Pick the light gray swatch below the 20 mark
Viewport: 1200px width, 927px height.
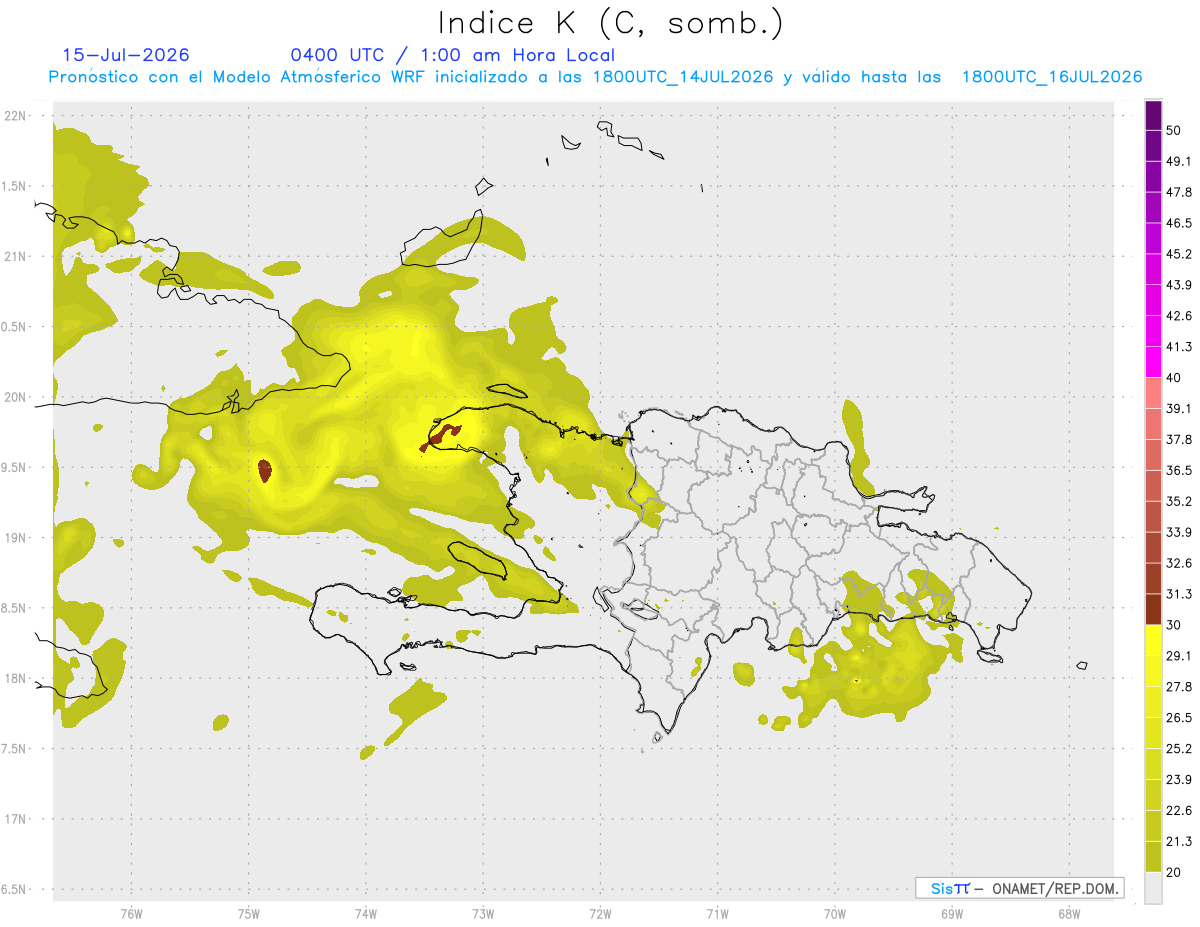pos(1153,888)
